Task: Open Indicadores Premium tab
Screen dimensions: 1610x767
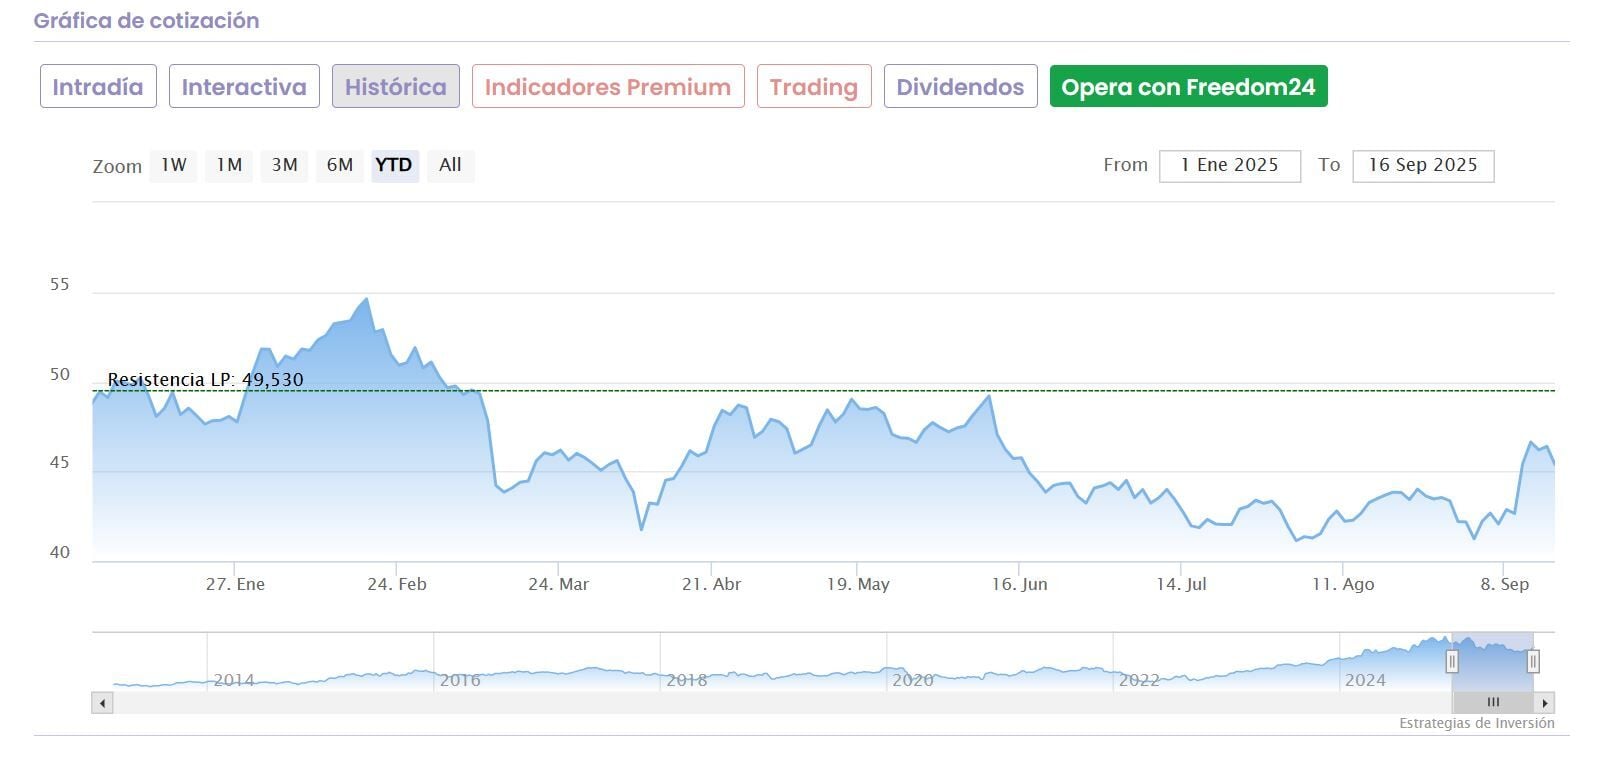Action: 608,87
